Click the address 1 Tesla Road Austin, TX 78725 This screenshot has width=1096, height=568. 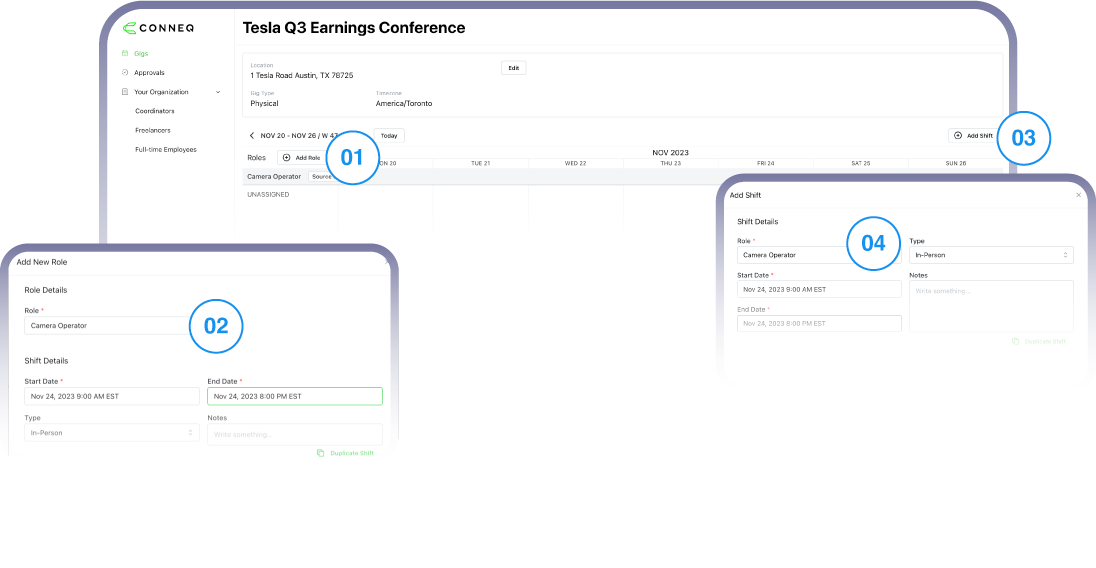coord(301,75)
